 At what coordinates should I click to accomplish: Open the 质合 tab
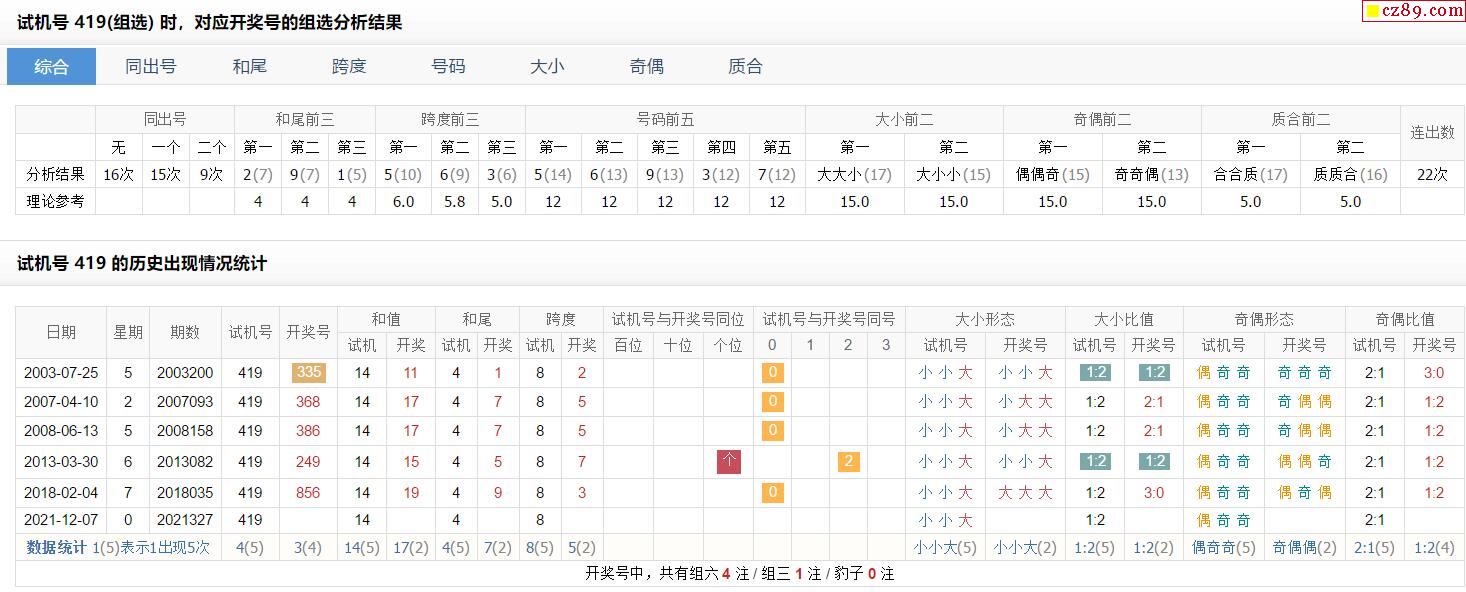(745, 67)
